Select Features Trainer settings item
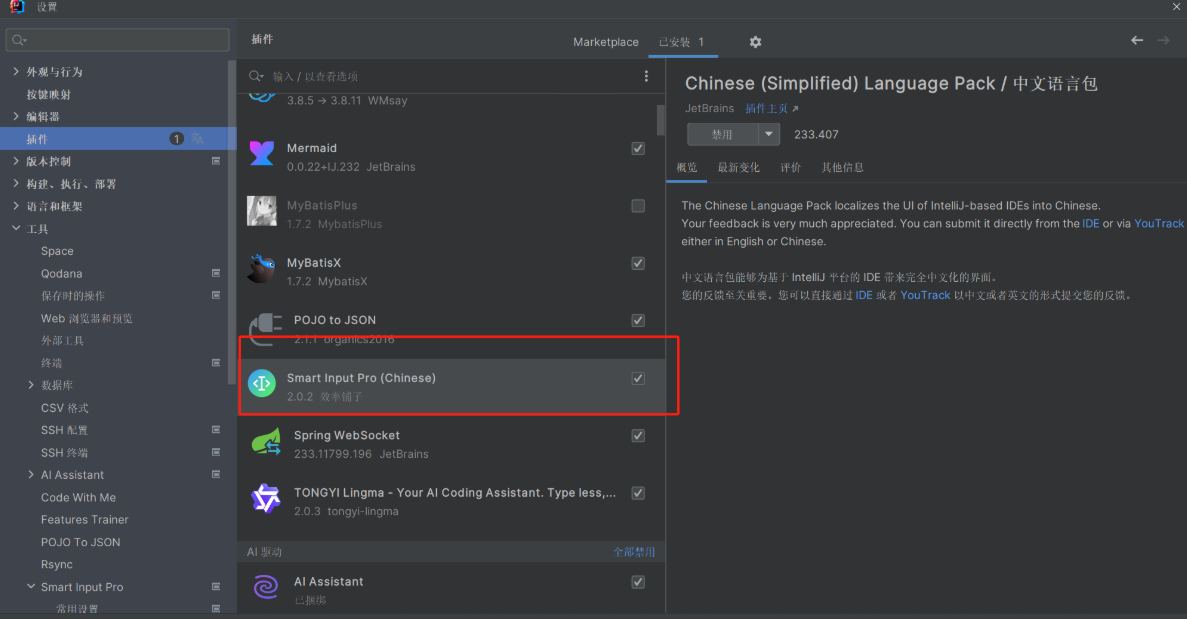The height and width of the screenshot is (619, 1187). [x=84, y=519]
